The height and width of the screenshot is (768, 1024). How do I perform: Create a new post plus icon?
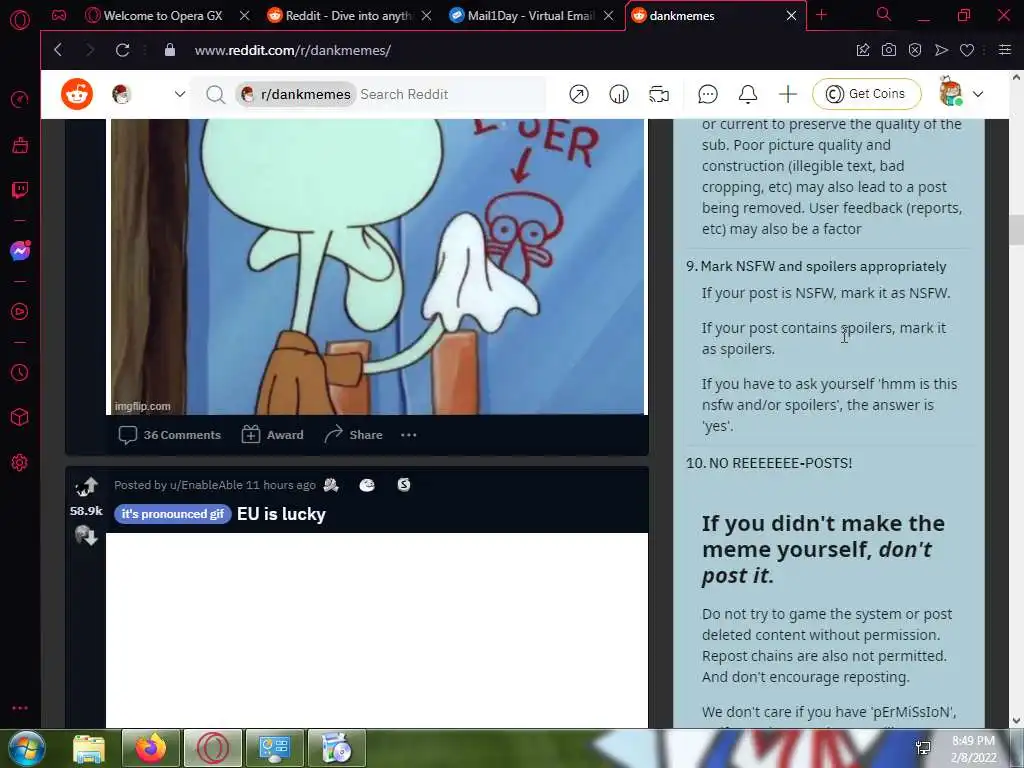click(788, 94)
